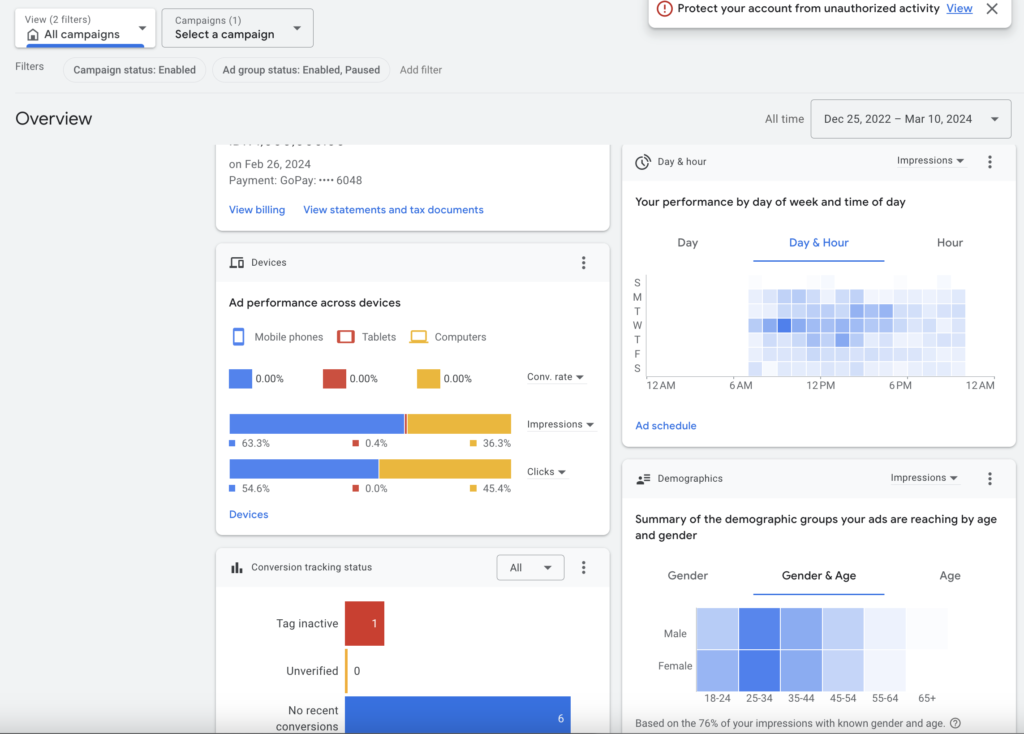Open the Conversion tracking status overflow menu
Screen dimensions: 1024x734
(584, 567)
